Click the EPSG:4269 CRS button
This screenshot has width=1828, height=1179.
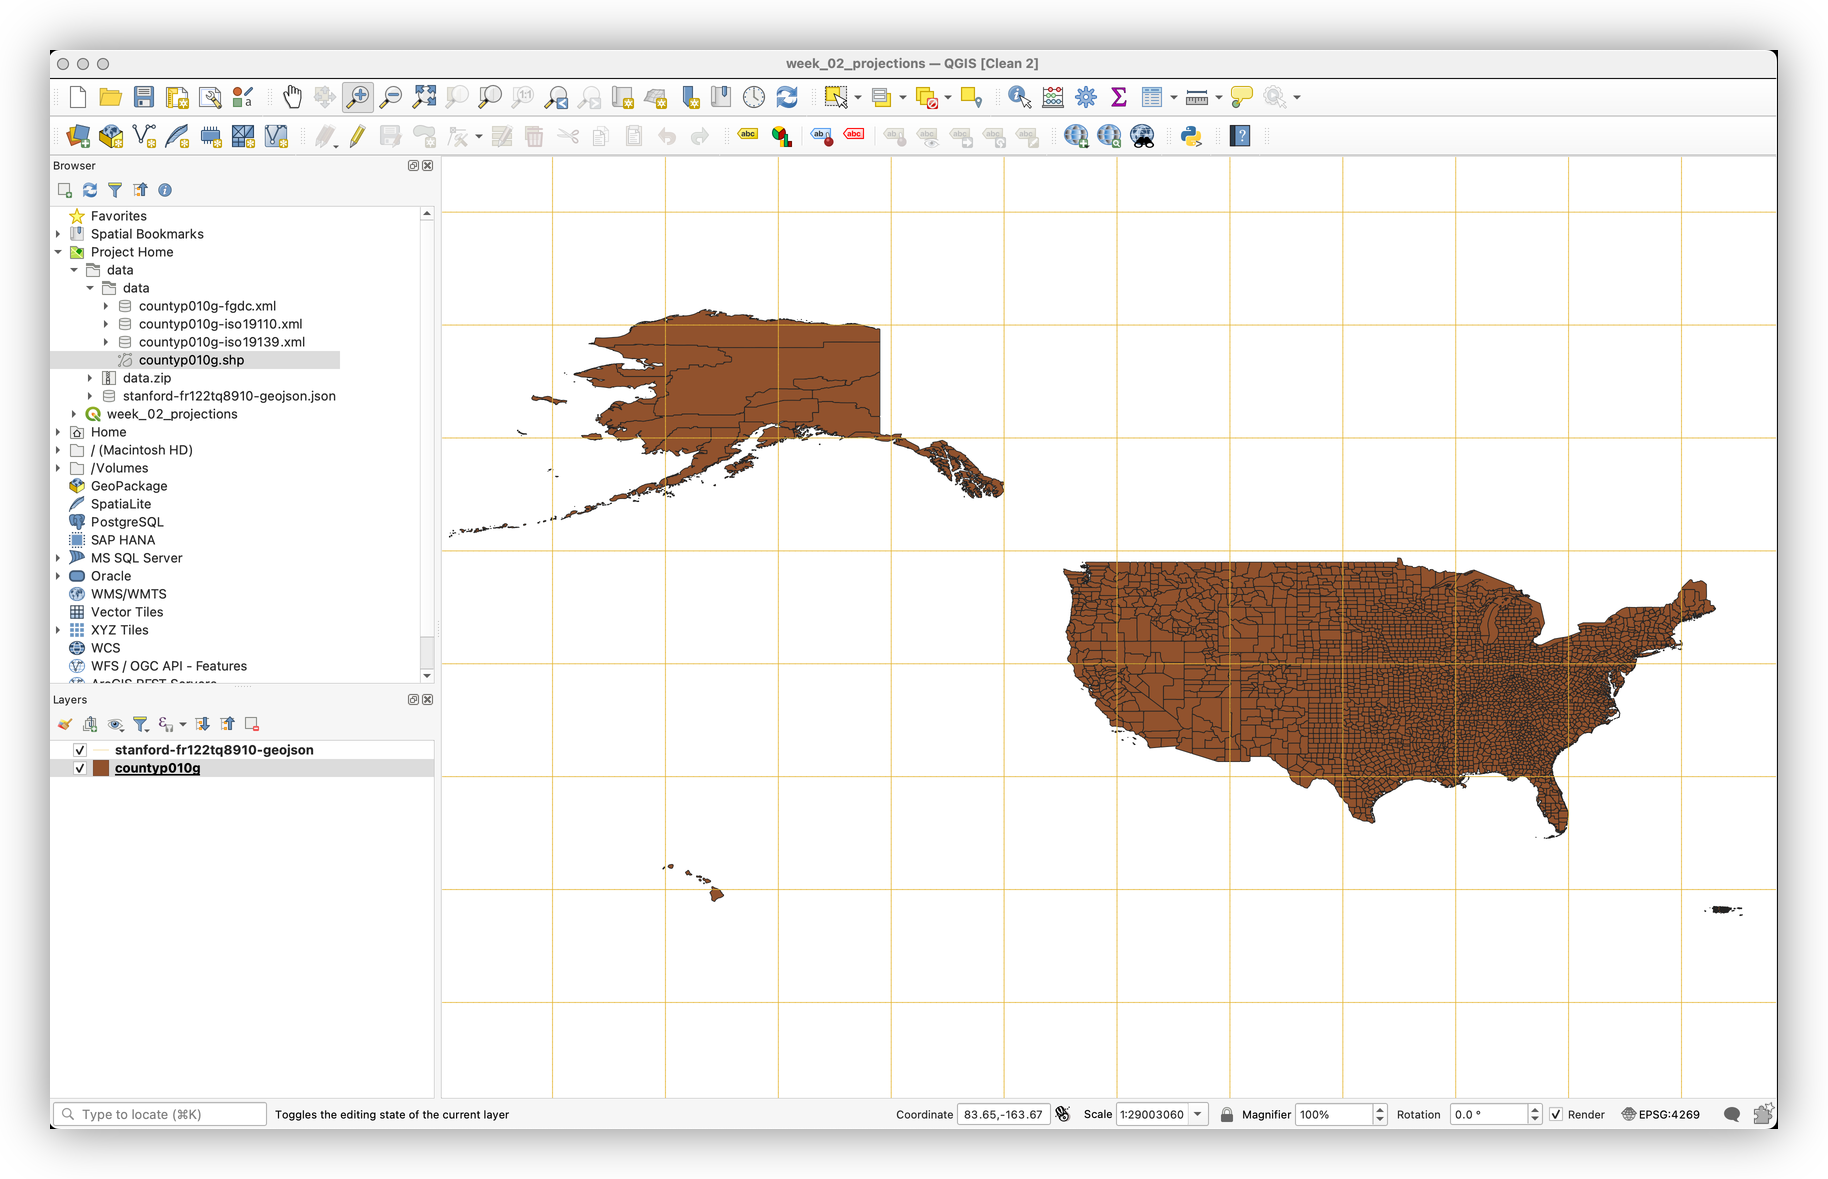[1660, 1114]
